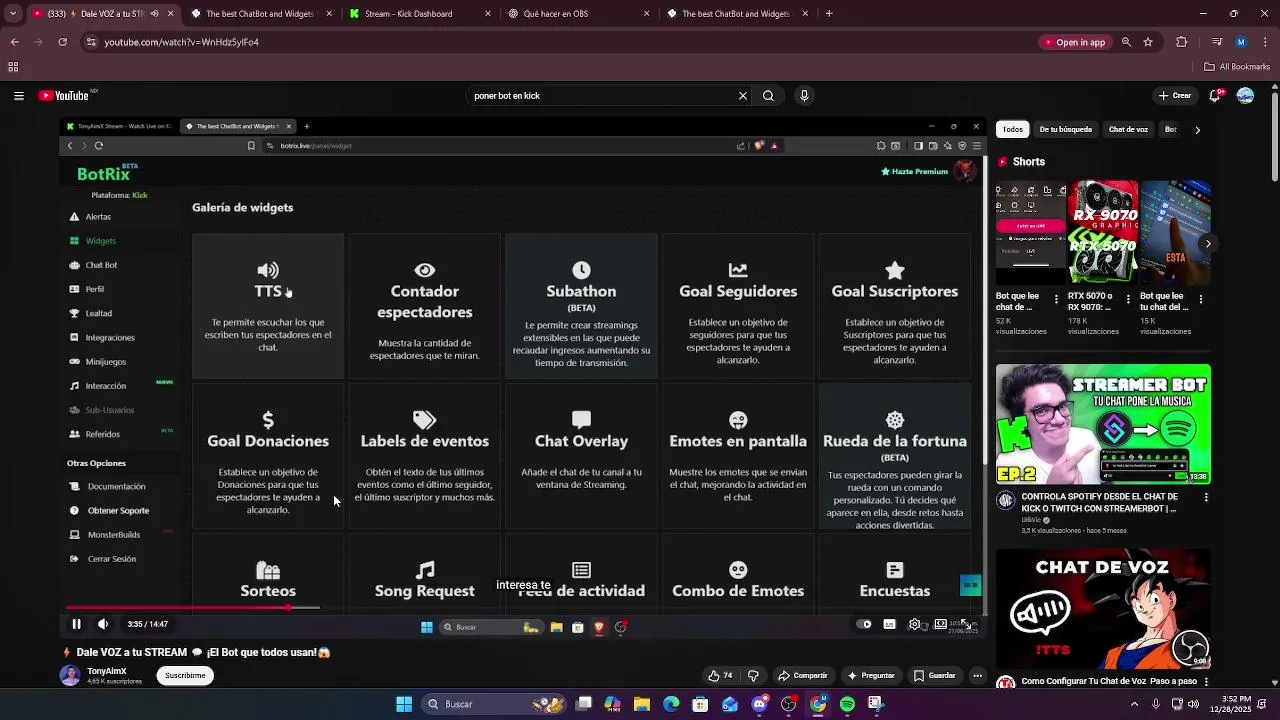This screenshot has height=720, width=1280.
Task: Open Subathon clock widget
Action: (x=581, y=306)
